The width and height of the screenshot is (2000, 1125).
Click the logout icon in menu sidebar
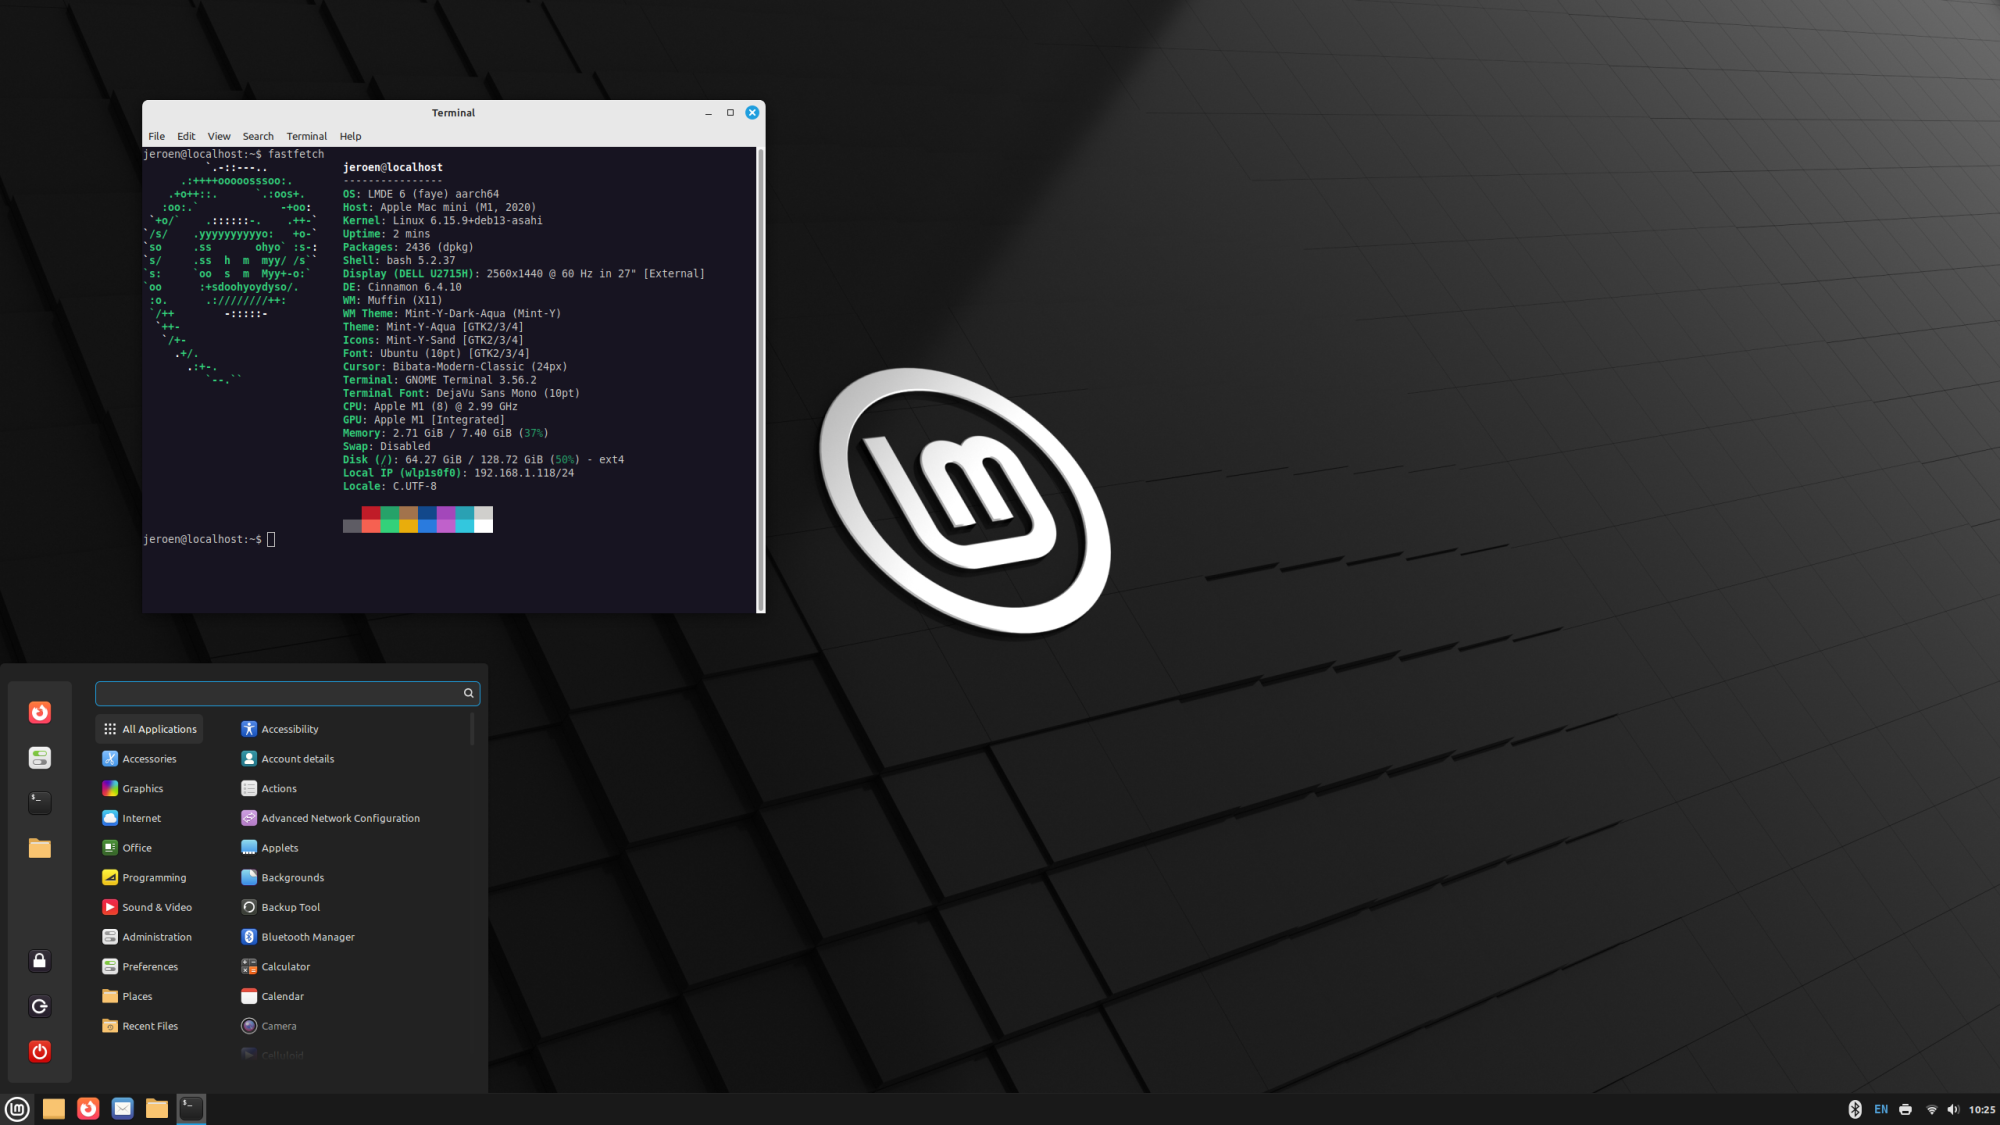(40, 1006)
